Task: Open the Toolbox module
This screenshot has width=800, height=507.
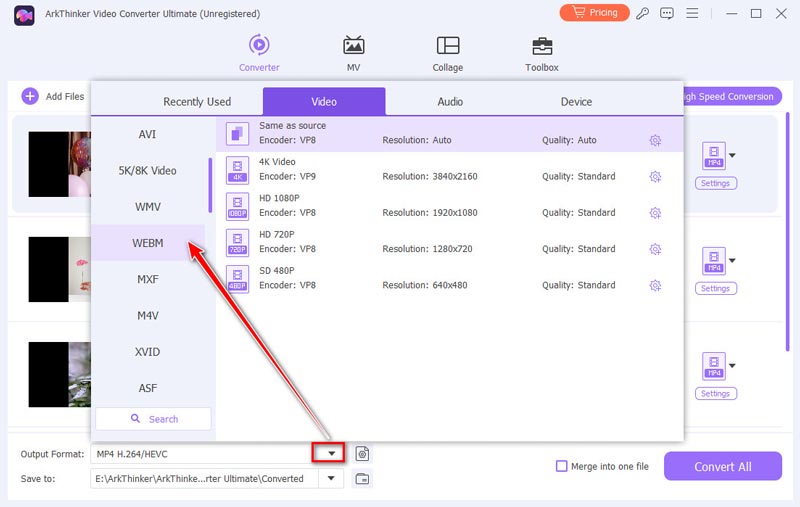Action: (x=542, y=53)
